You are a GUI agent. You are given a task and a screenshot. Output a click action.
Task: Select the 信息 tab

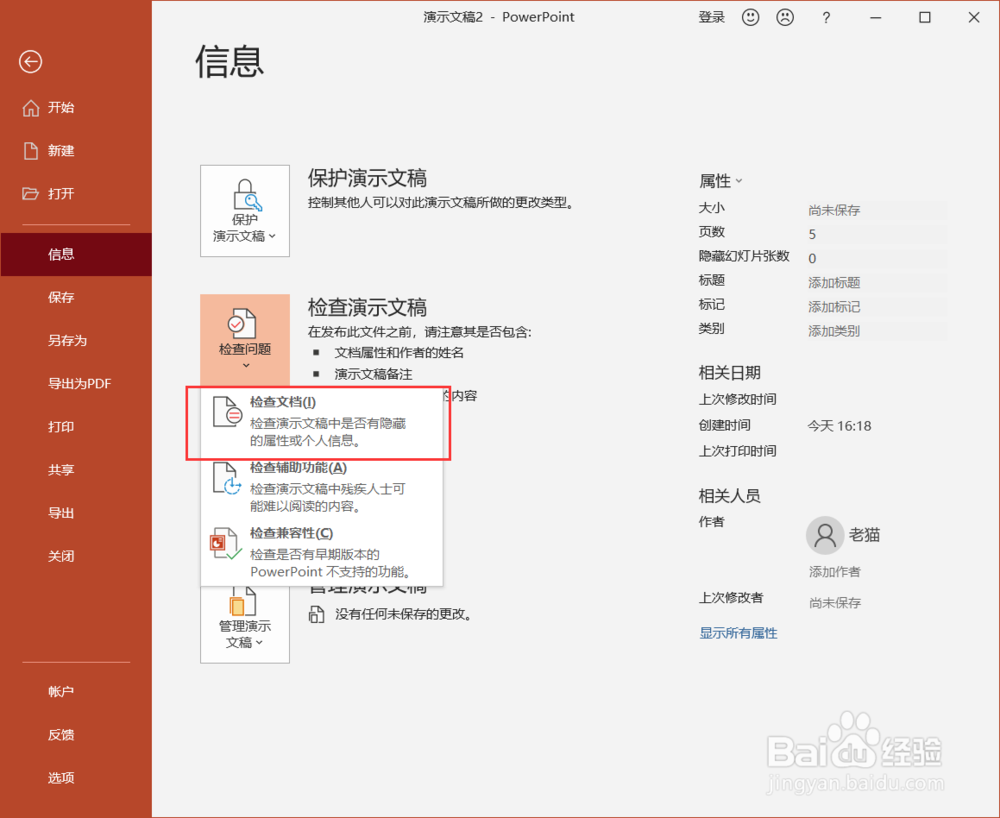[x=76, y=254]
